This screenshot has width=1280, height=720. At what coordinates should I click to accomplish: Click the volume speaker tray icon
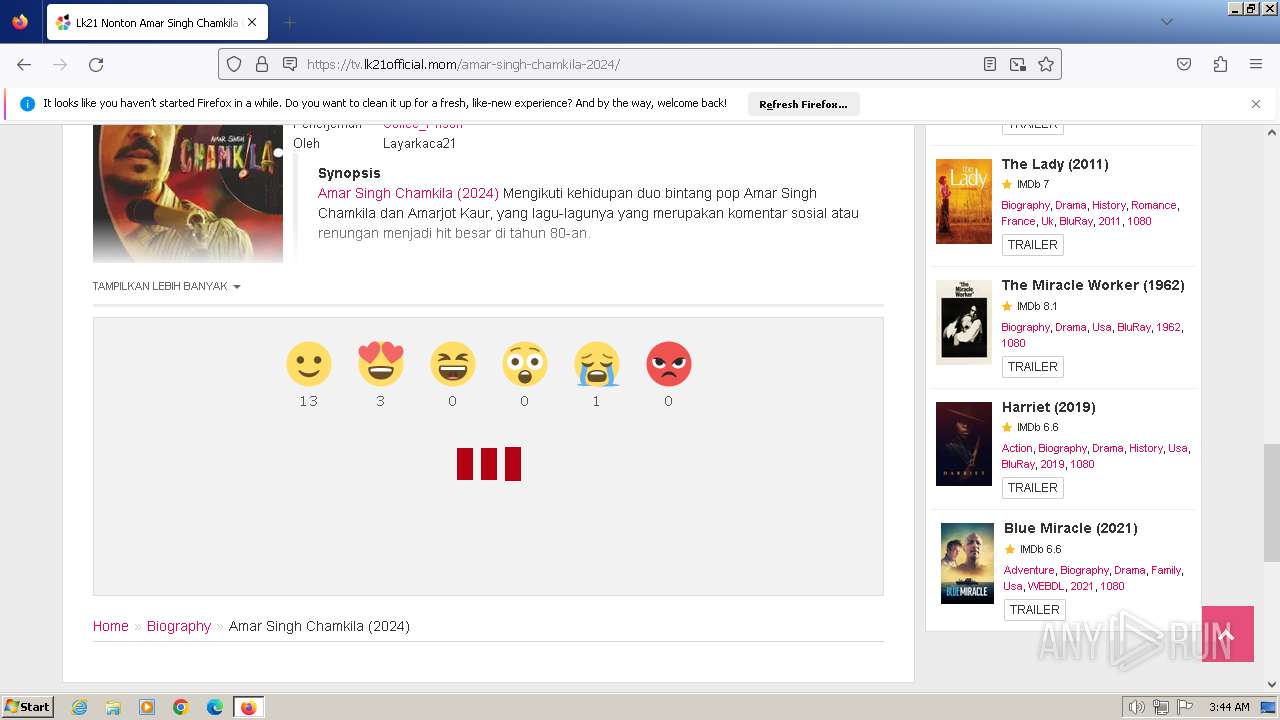pos(1137,707)
